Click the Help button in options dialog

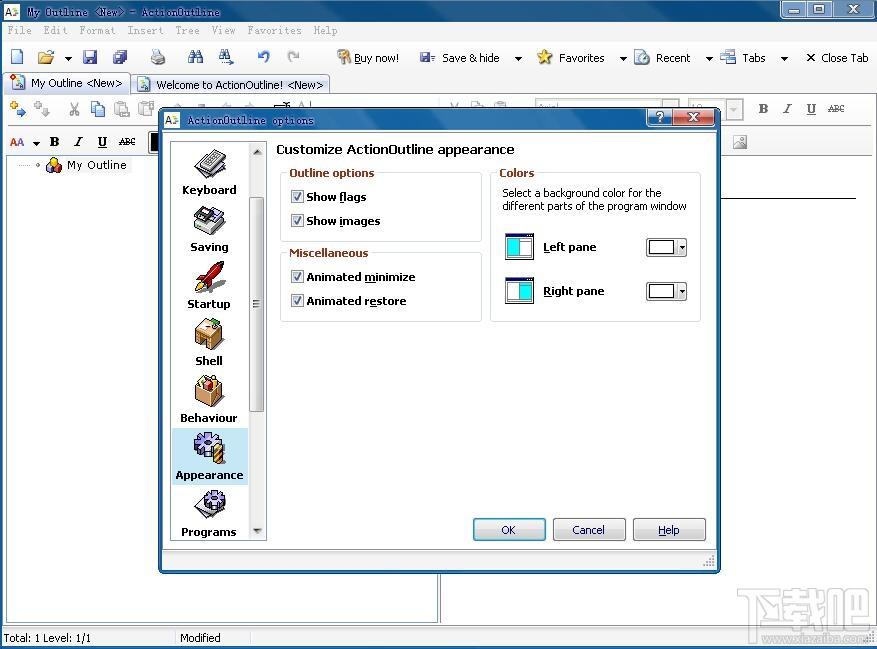669,530
